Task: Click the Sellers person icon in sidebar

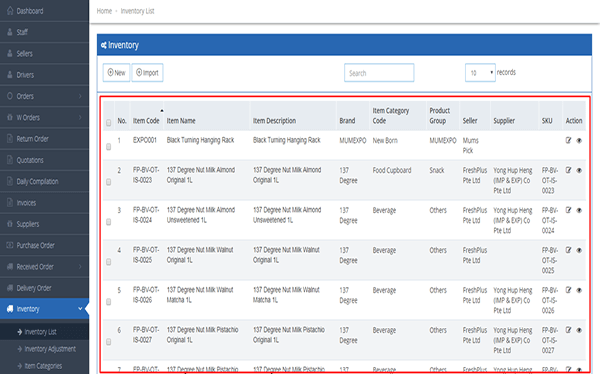Action: 10,54
